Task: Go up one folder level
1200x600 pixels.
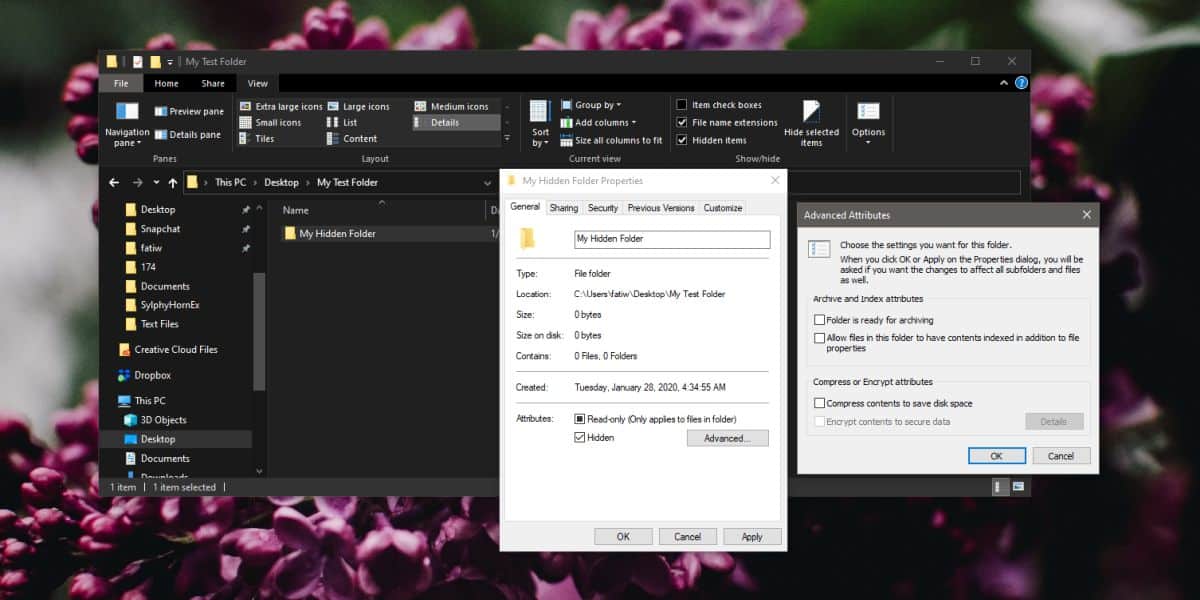Action: click(x=173, y=183)
